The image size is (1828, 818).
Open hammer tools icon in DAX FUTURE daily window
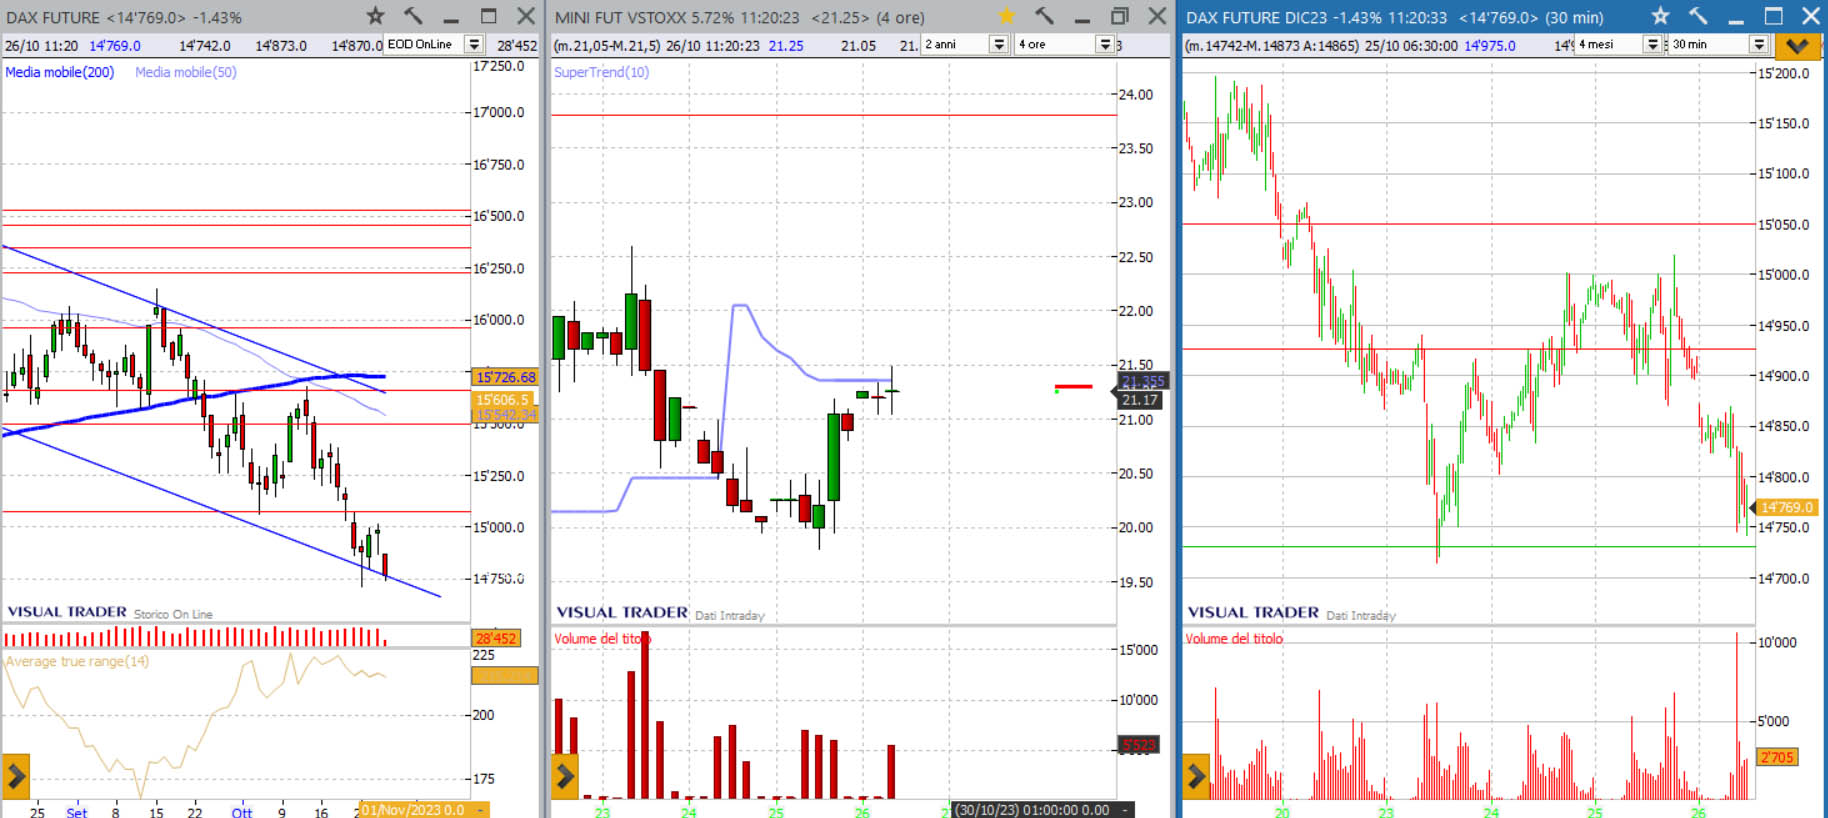413,16
